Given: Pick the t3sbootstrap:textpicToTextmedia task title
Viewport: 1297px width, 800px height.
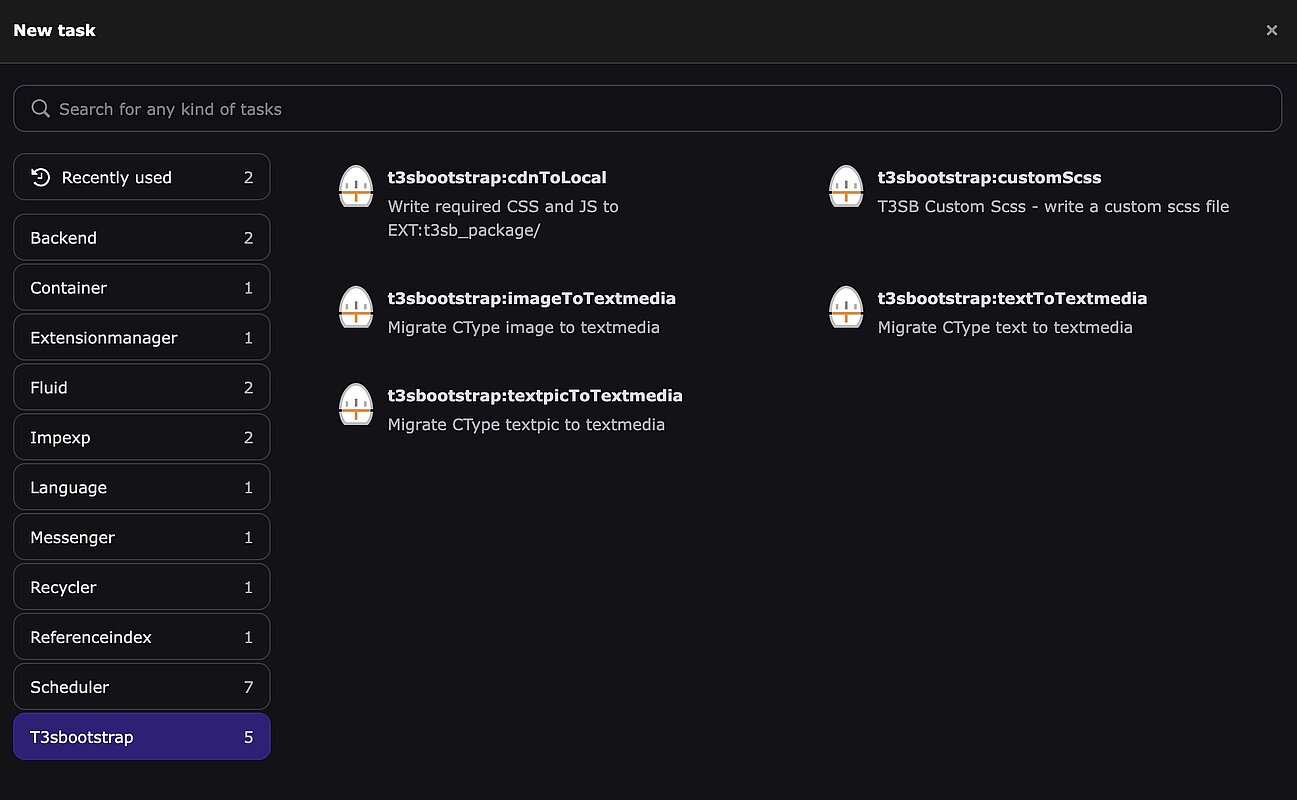Looking at the screenshot, I should (535, 396).
